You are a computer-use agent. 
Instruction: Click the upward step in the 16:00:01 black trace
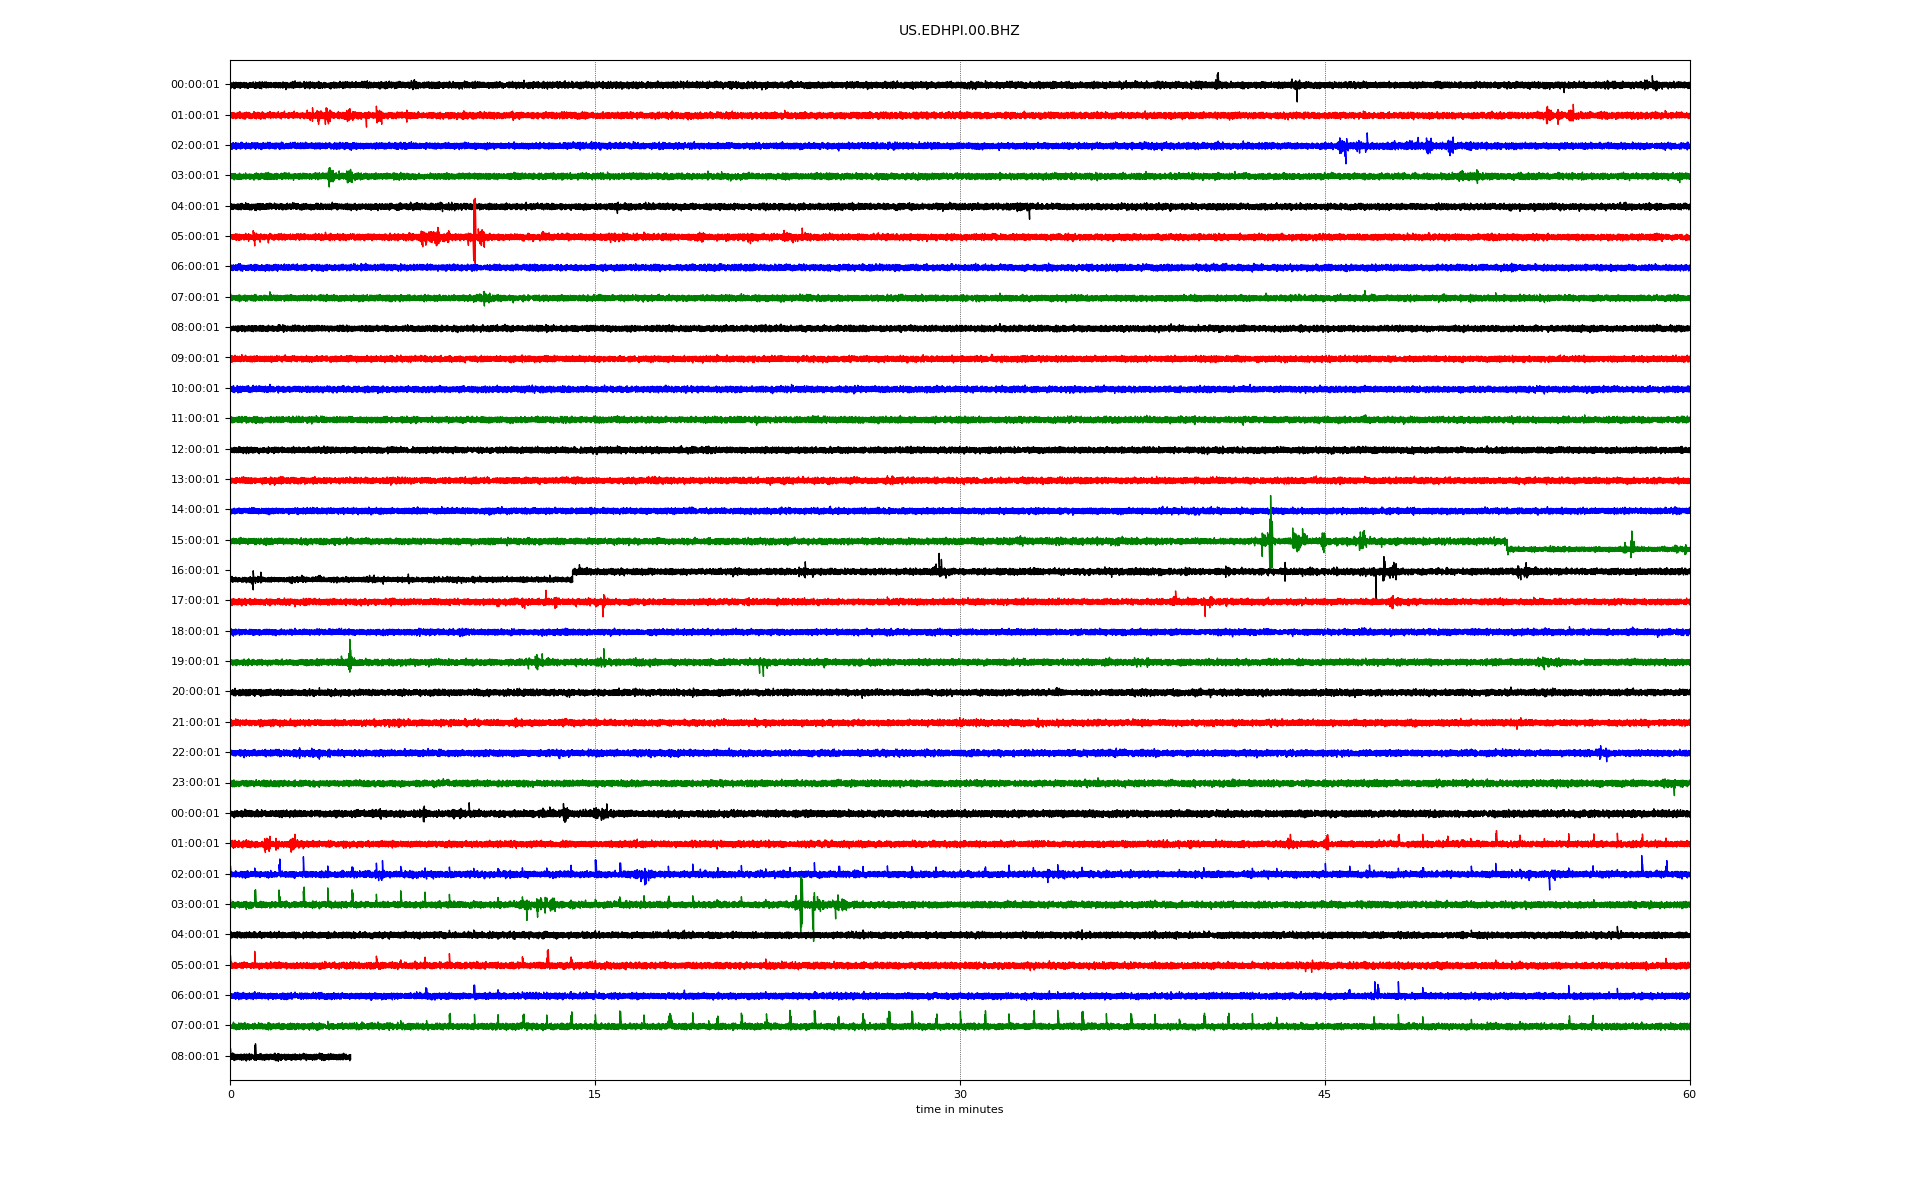(573, 575)
